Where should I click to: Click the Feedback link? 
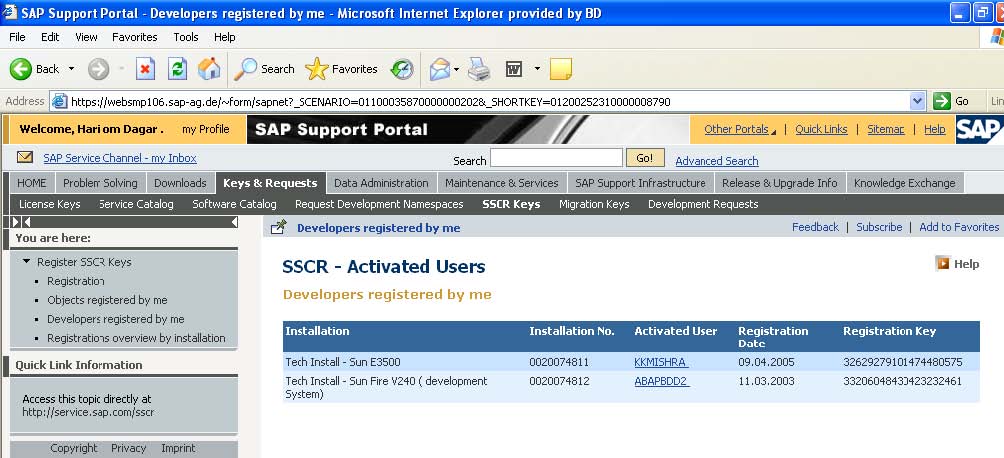815,227
